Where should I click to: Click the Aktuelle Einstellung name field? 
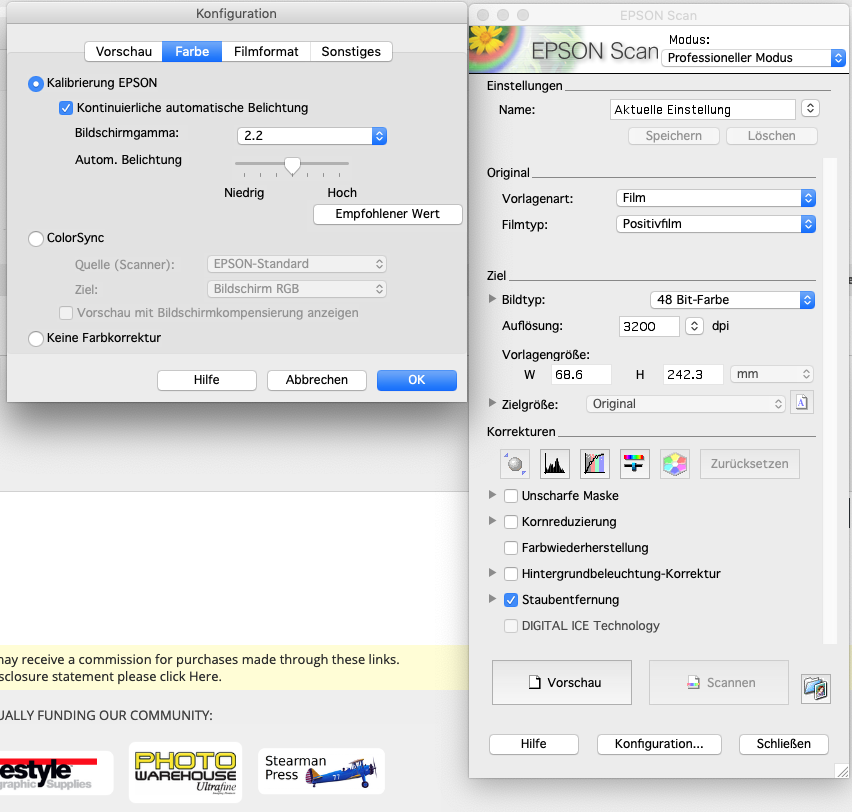pos(703,109)
